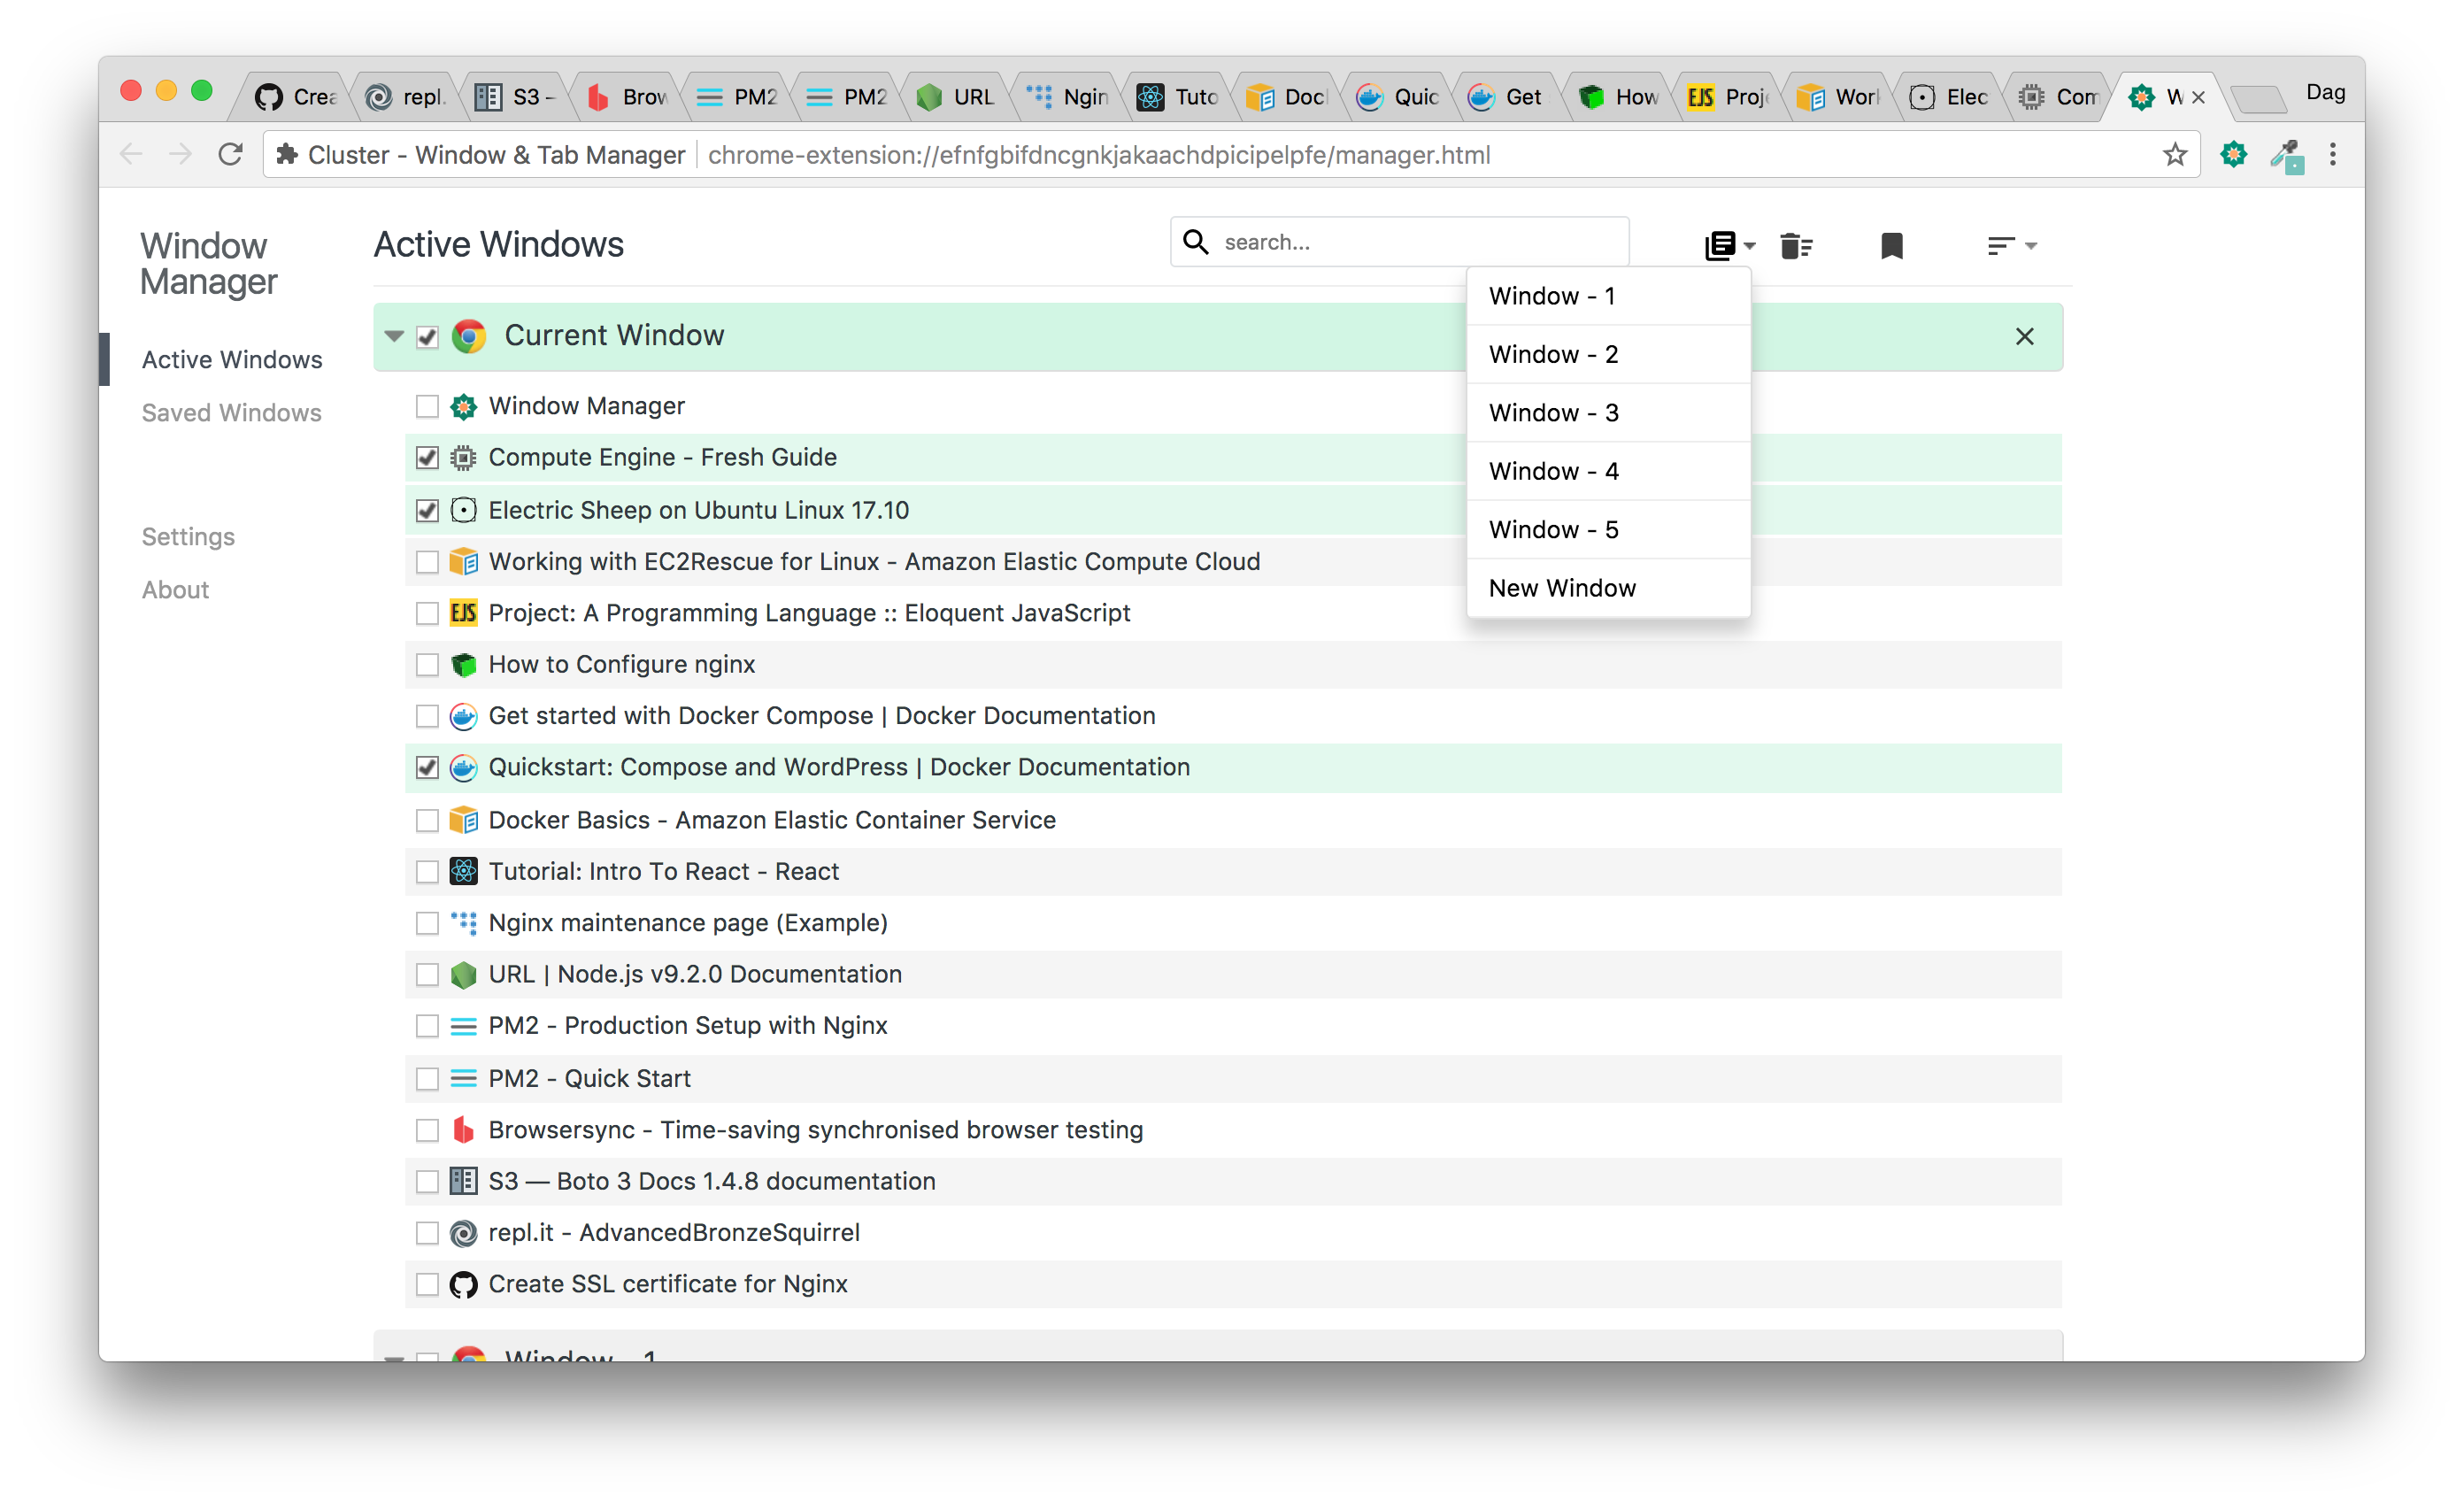Open Active Windows in sidebar
This screenshot has width=2464, height=1503.
232,360
